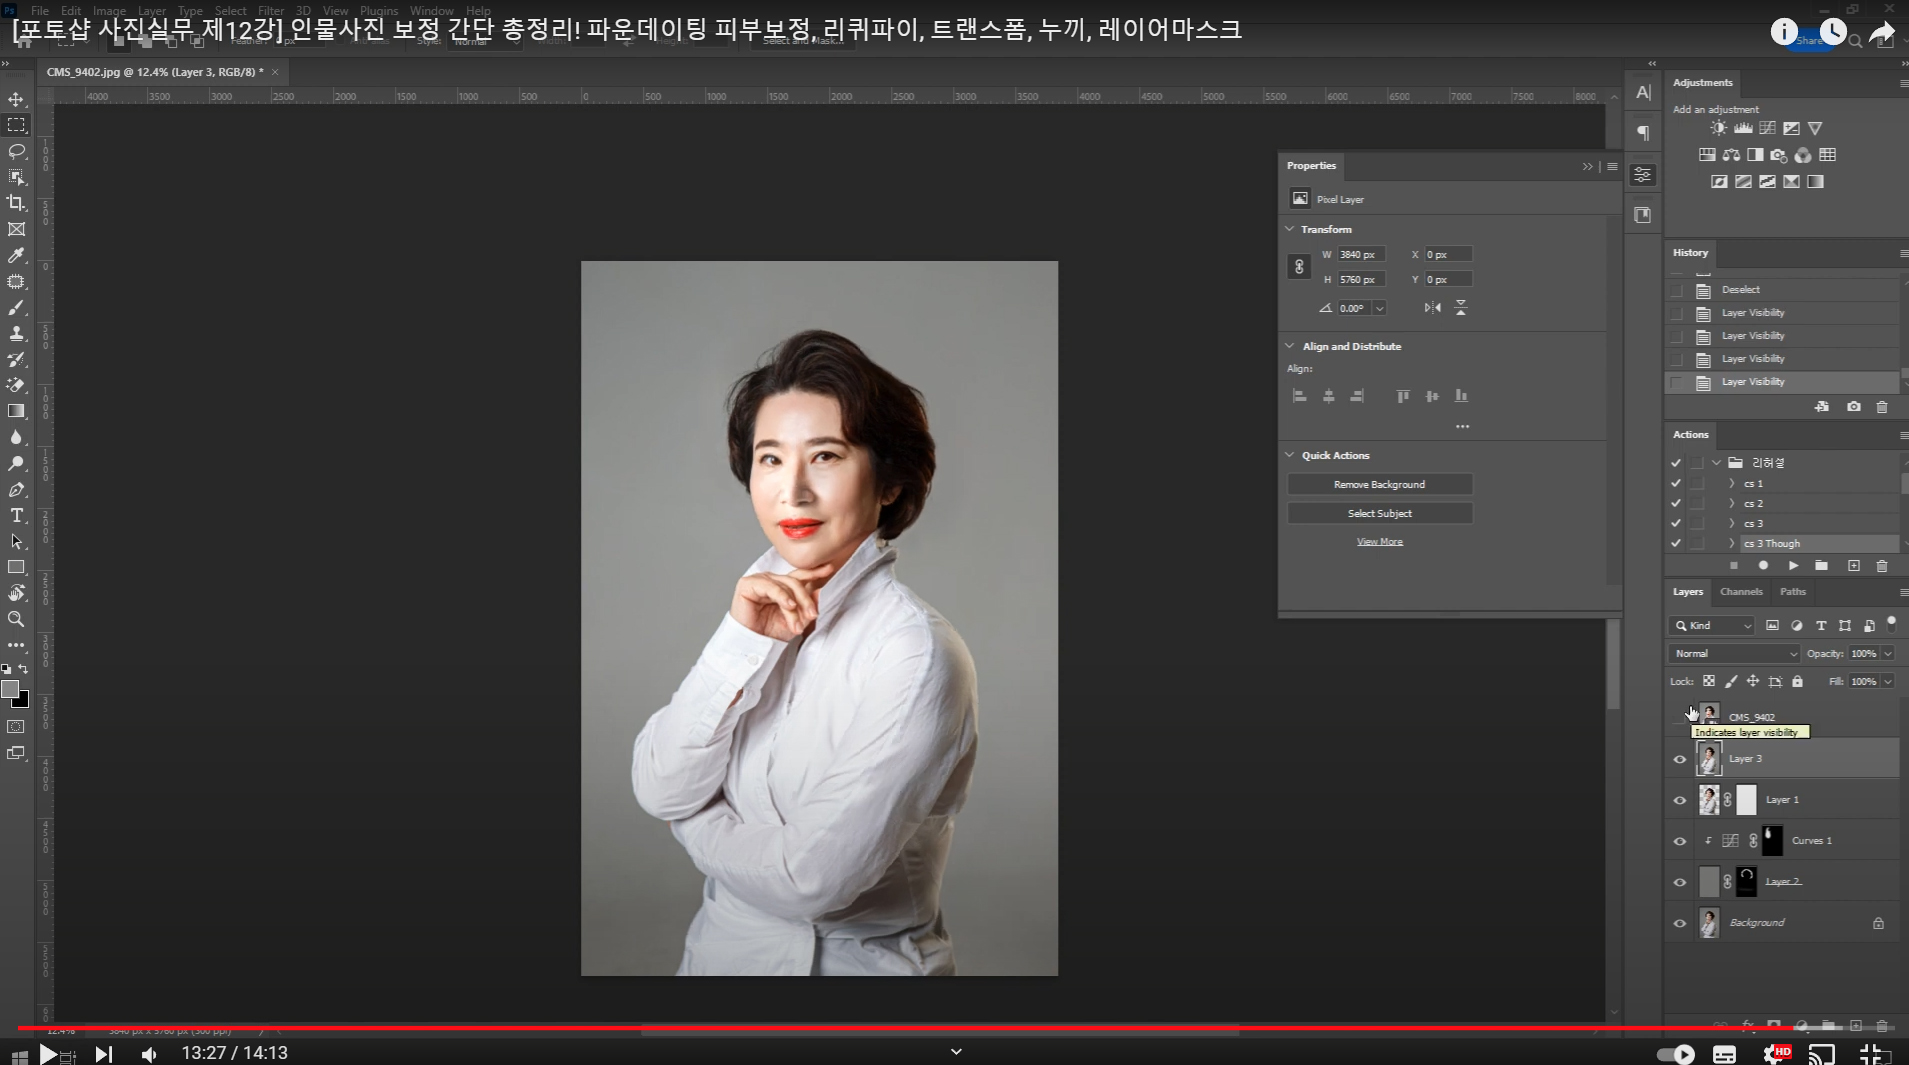This screenshot has width=1909, height=1065.
Task: Select the Eraser tool
Action: click(x=16, y=385)
